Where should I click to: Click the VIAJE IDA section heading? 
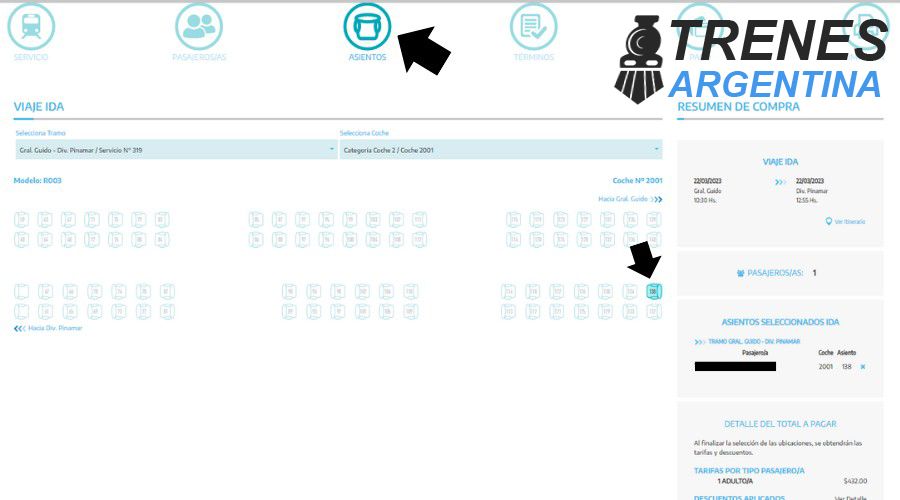click(x=39, y=107)
